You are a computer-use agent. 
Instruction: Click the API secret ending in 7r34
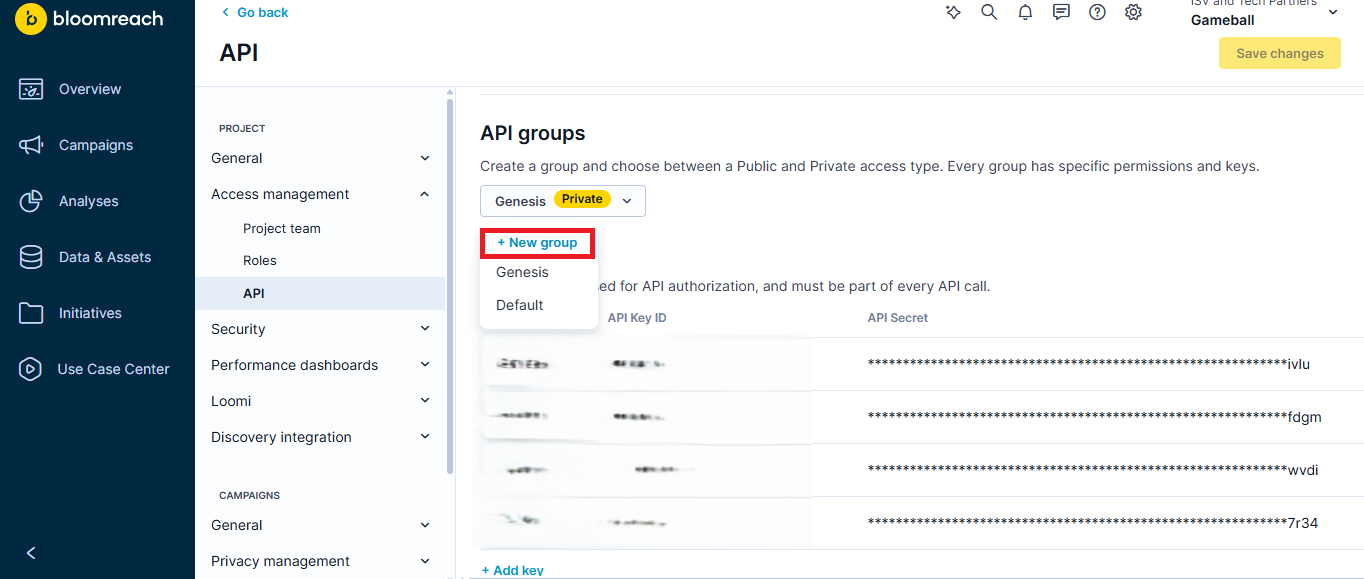(x=1092, y=522)
